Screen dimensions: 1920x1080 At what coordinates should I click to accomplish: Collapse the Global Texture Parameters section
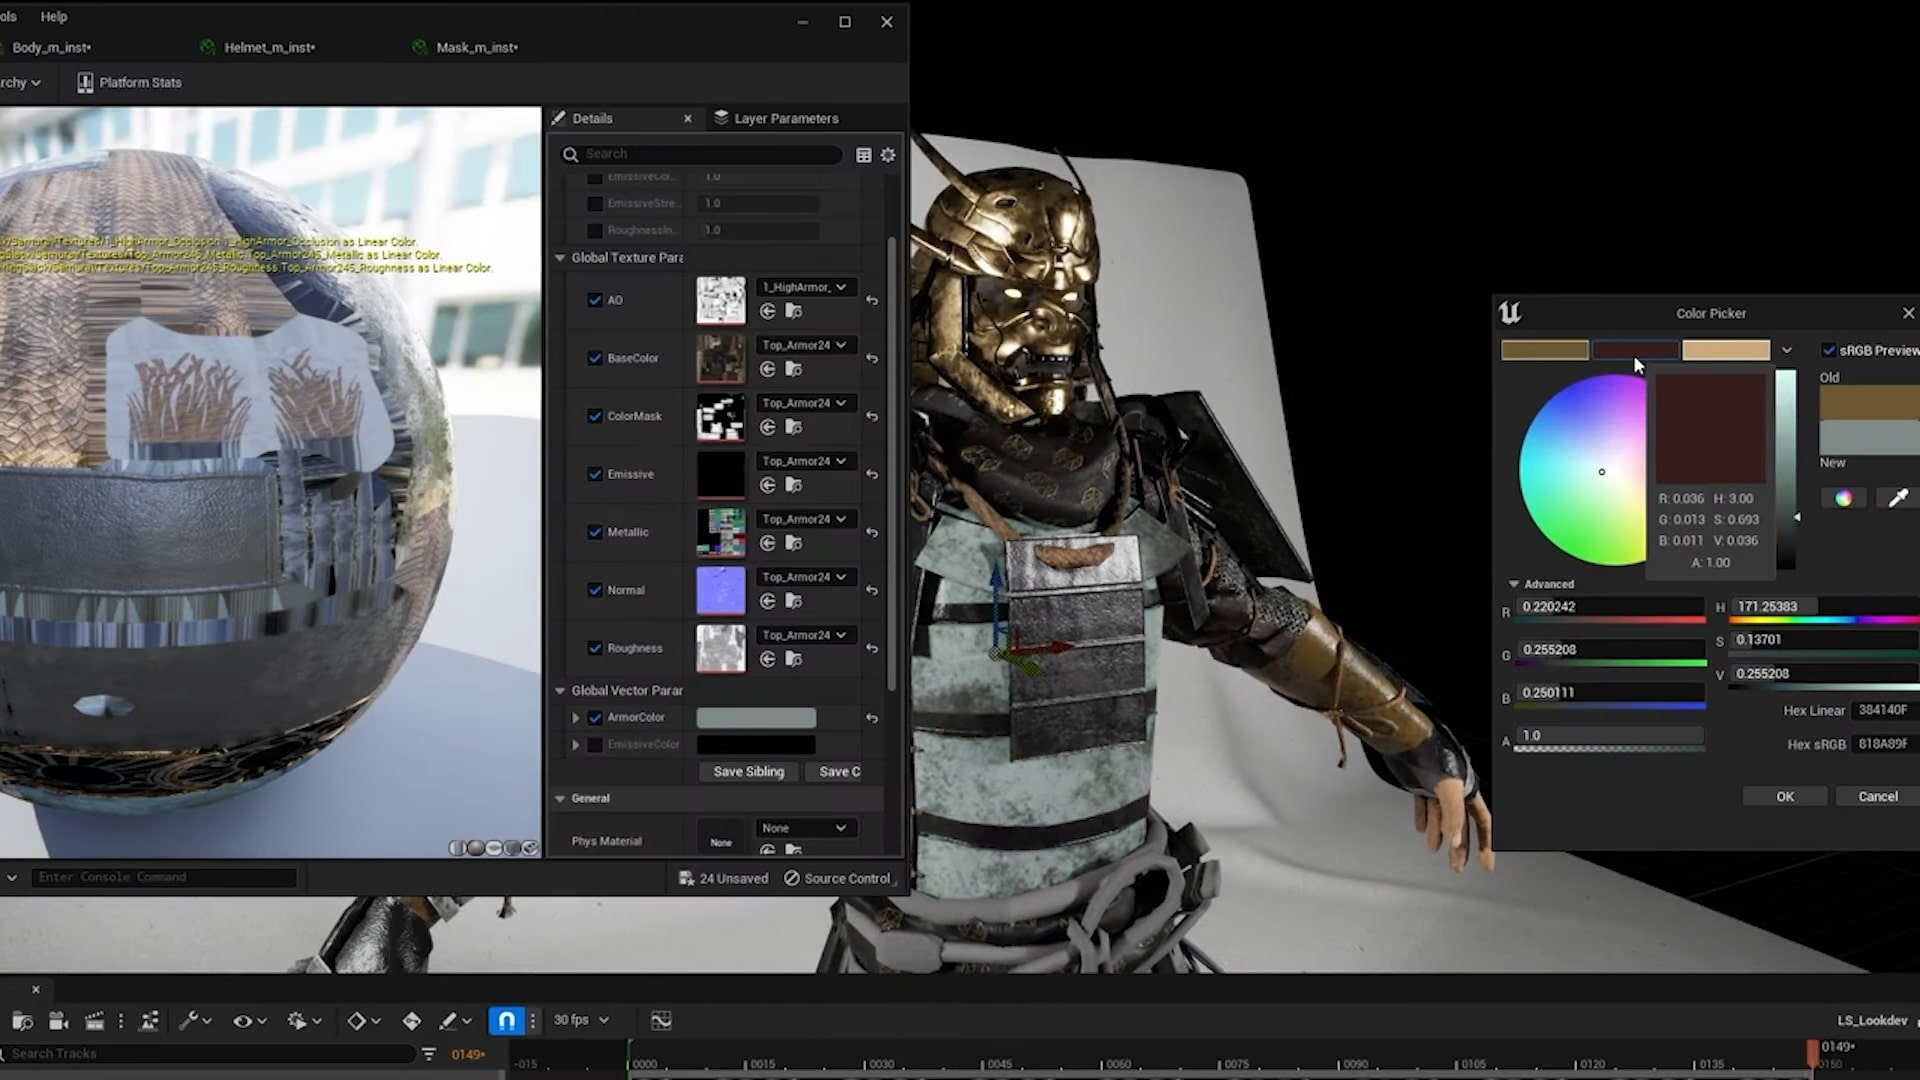(559, 257)
